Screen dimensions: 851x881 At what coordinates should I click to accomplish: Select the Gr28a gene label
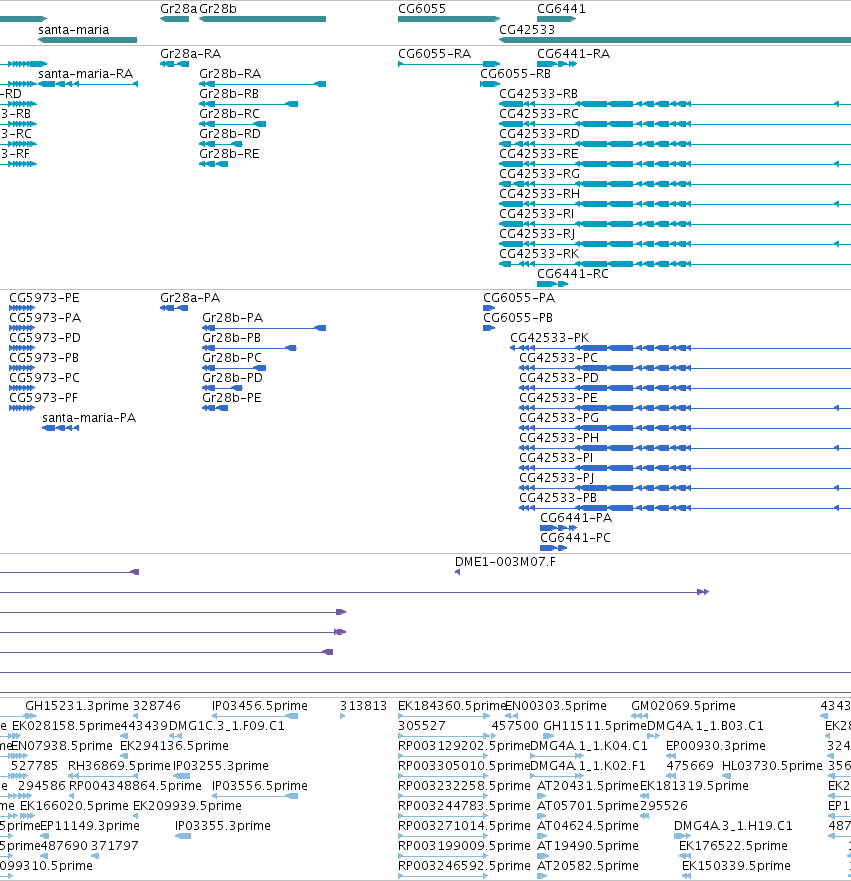tap(178, 9)
